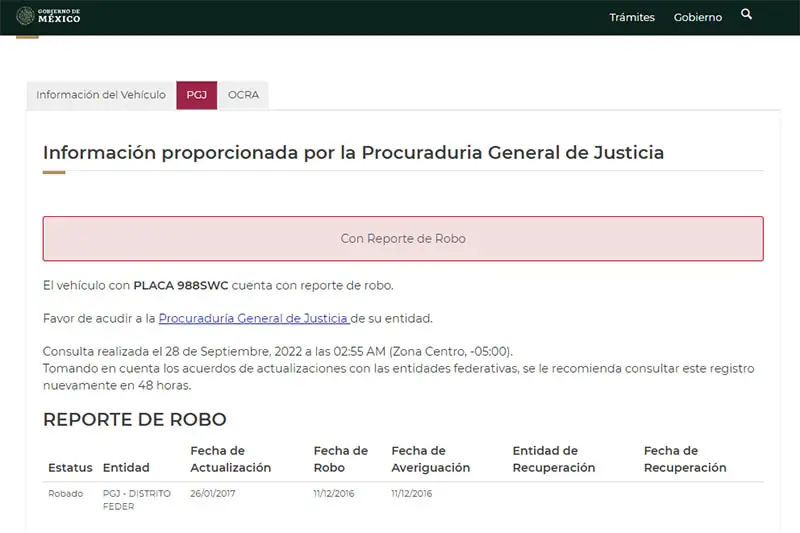Switch to Información del Vehículo tab
Screen dimensions: 800x533
pos(101,95)
